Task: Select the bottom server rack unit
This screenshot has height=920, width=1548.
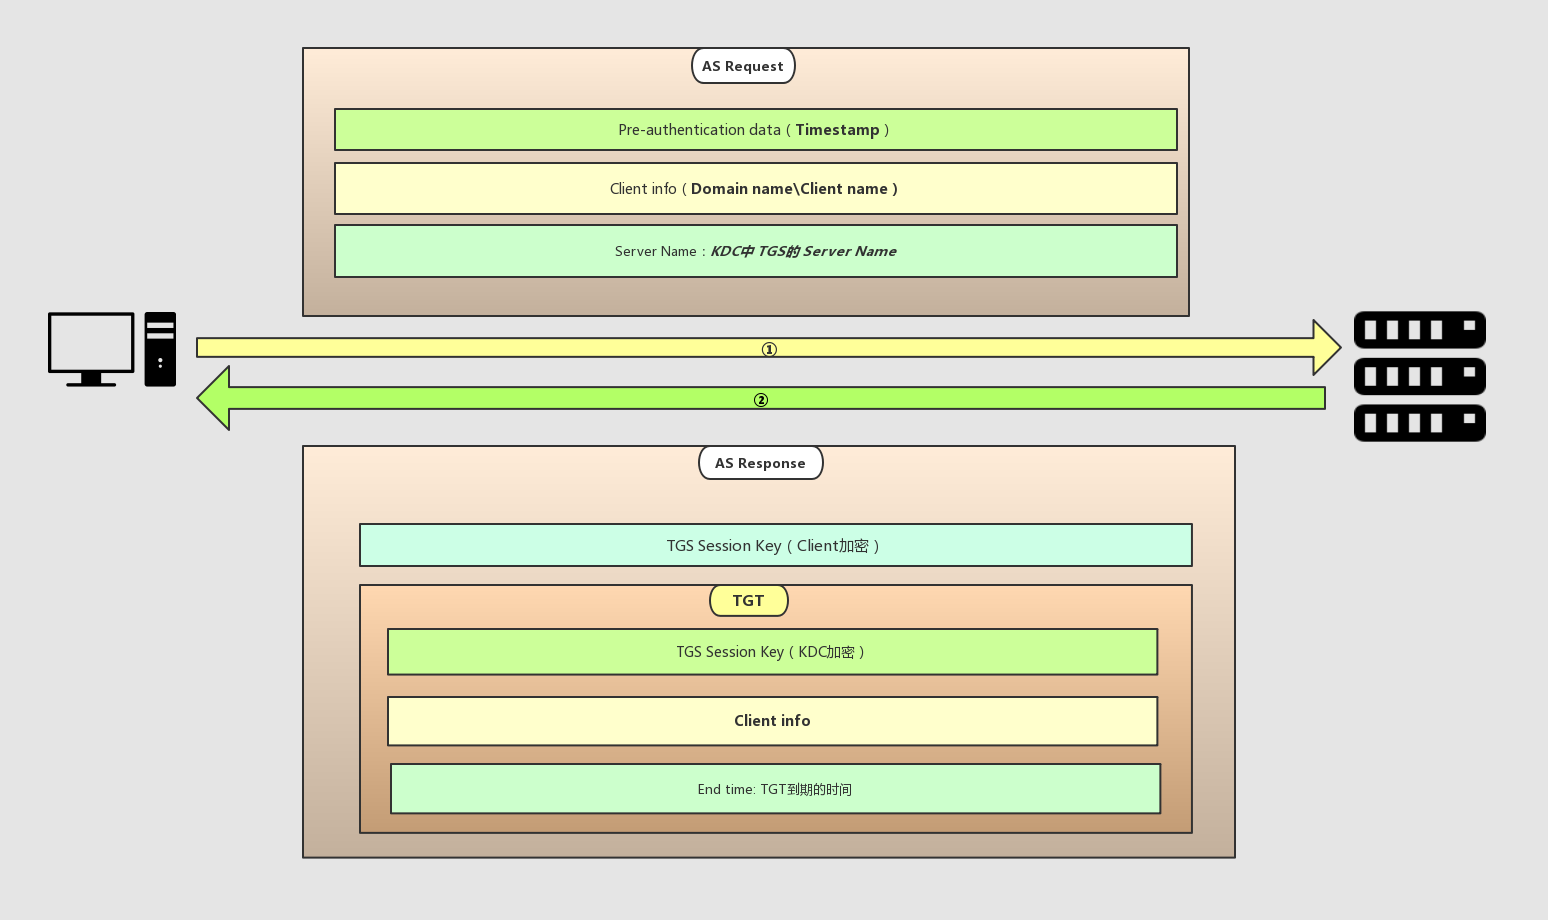Action: [1419, 423]
